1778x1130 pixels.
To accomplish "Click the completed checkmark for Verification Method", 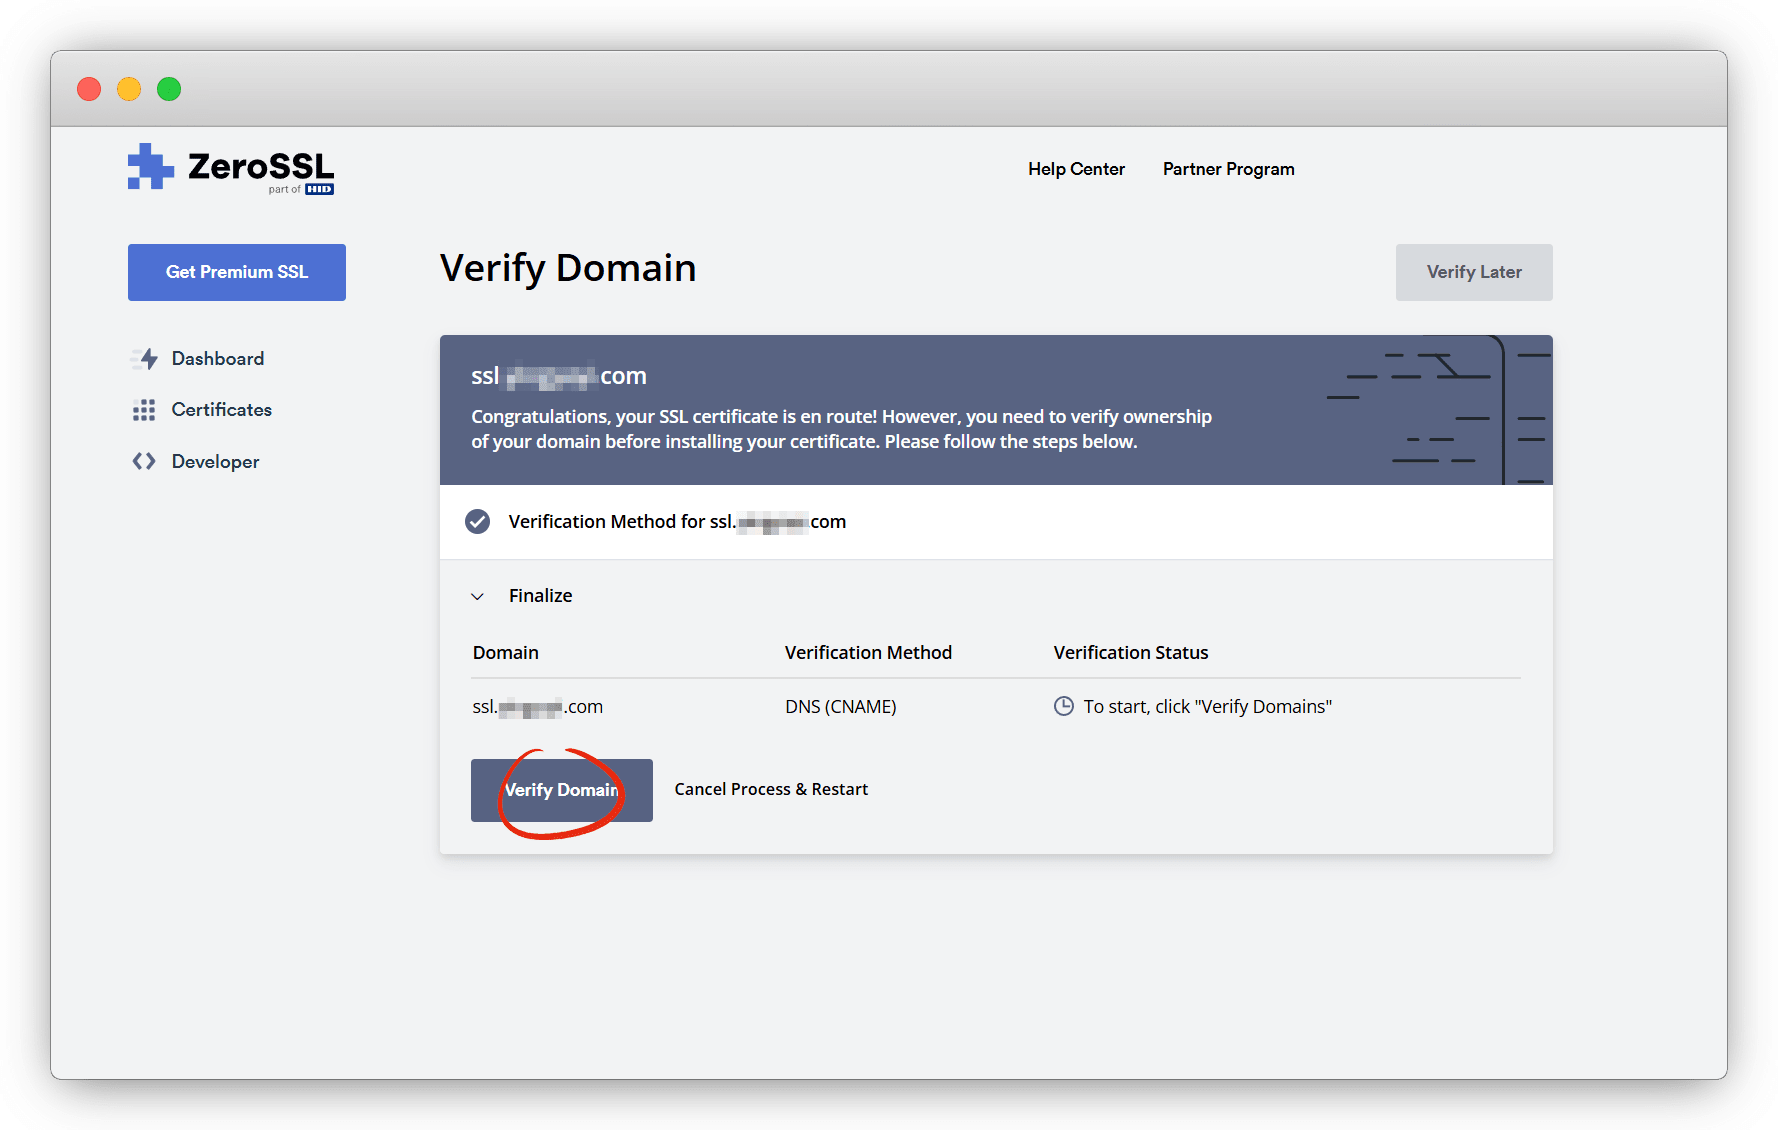I will pos(478,522).
